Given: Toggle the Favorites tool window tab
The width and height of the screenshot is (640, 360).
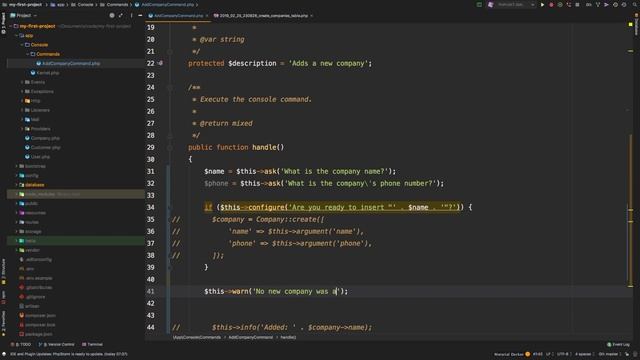Looking at the screenshot, I should [3, 323].
